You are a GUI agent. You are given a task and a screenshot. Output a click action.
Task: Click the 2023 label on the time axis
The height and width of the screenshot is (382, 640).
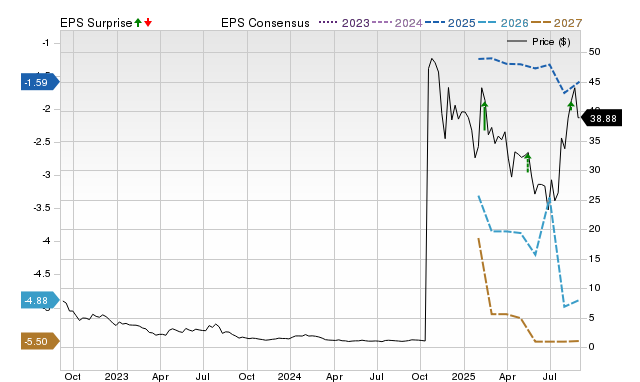pyautogui.click(x=116, y=376)
